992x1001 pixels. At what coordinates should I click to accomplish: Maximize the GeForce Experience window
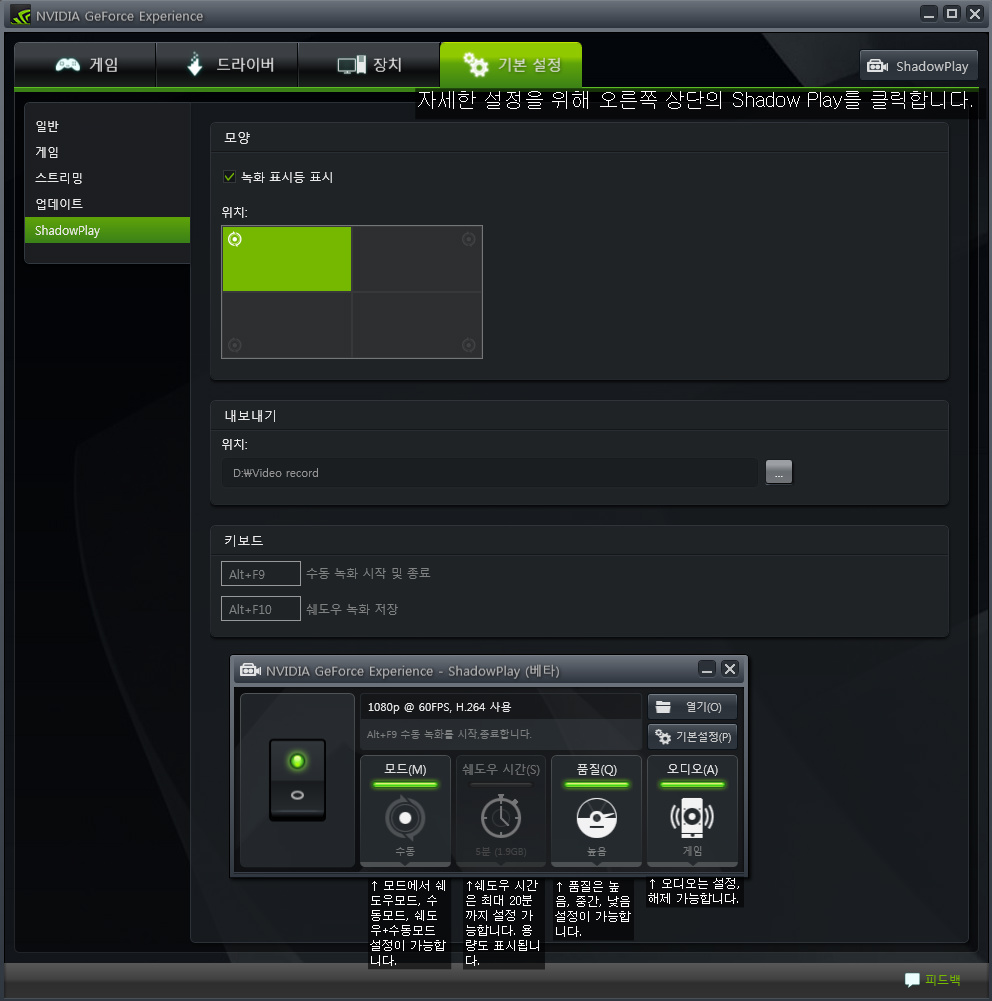952,13
